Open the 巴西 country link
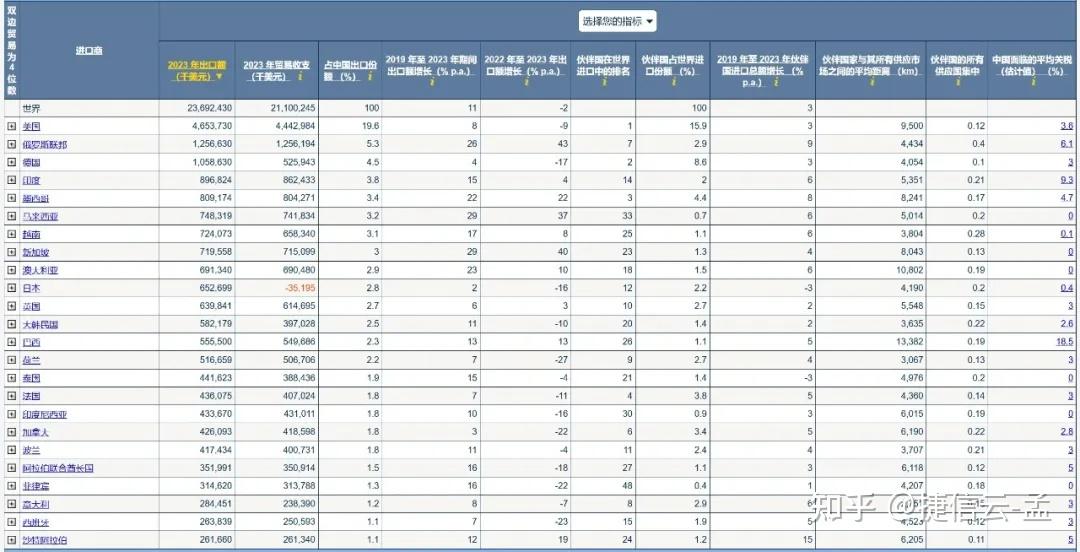This screenshot has width=1080, height=552. pos(32,342)
